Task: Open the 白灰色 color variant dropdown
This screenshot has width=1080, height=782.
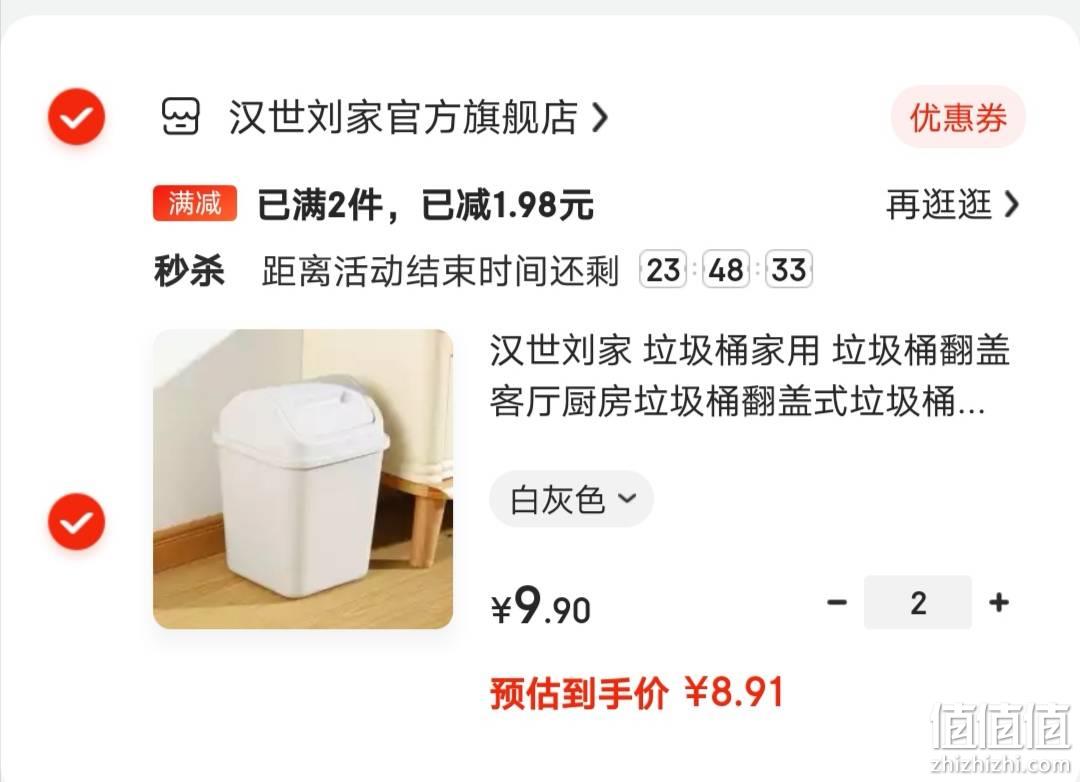Action: [571, 499]
